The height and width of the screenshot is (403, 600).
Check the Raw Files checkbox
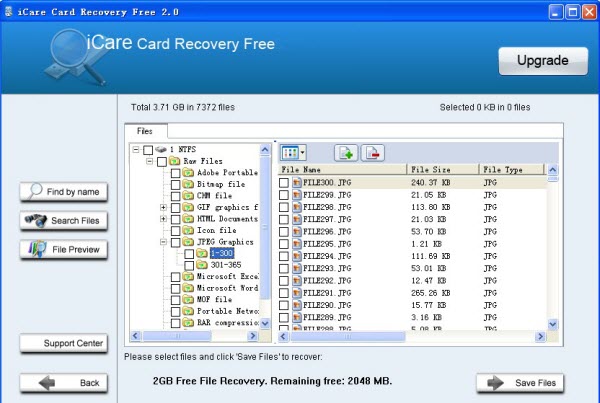(161, 162)
